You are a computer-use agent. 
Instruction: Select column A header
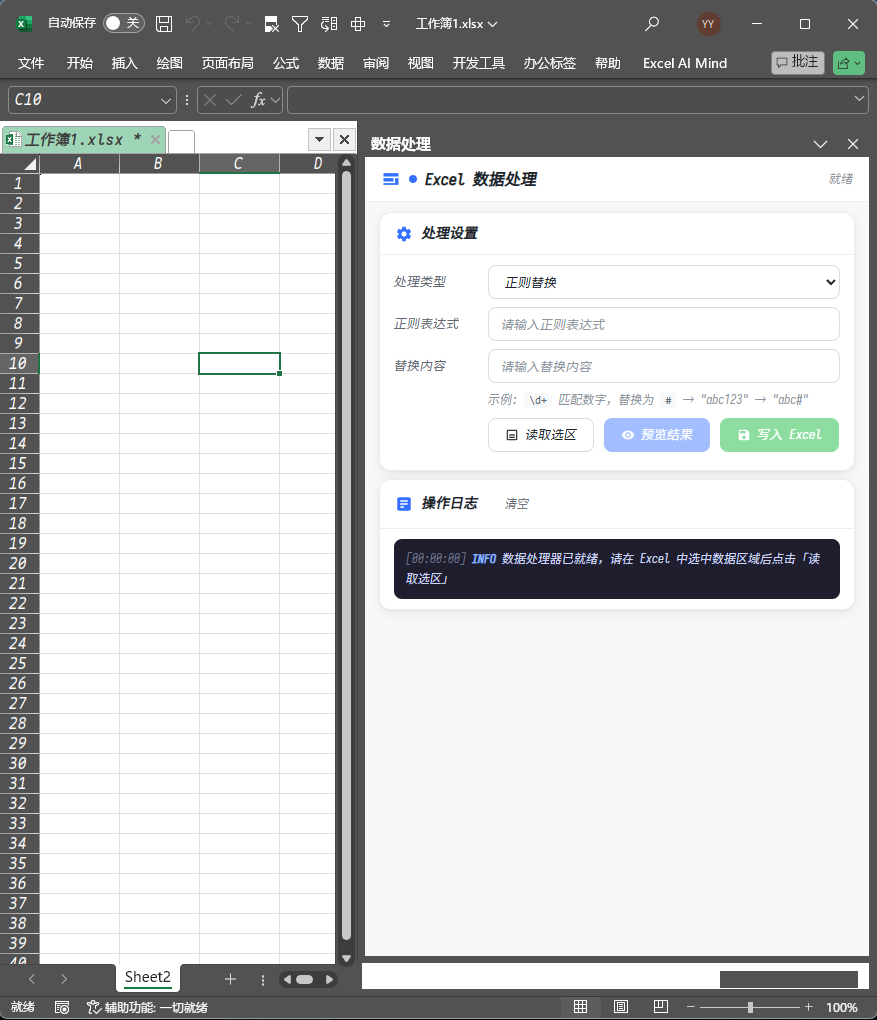[79, 163]
